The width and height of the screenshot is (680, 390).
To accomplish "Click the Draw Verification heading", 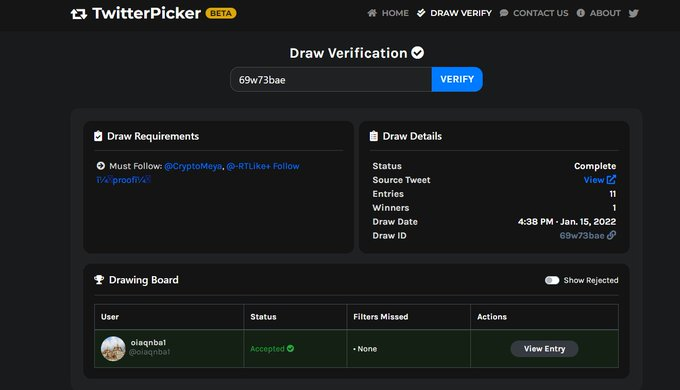I will (348, 53).
